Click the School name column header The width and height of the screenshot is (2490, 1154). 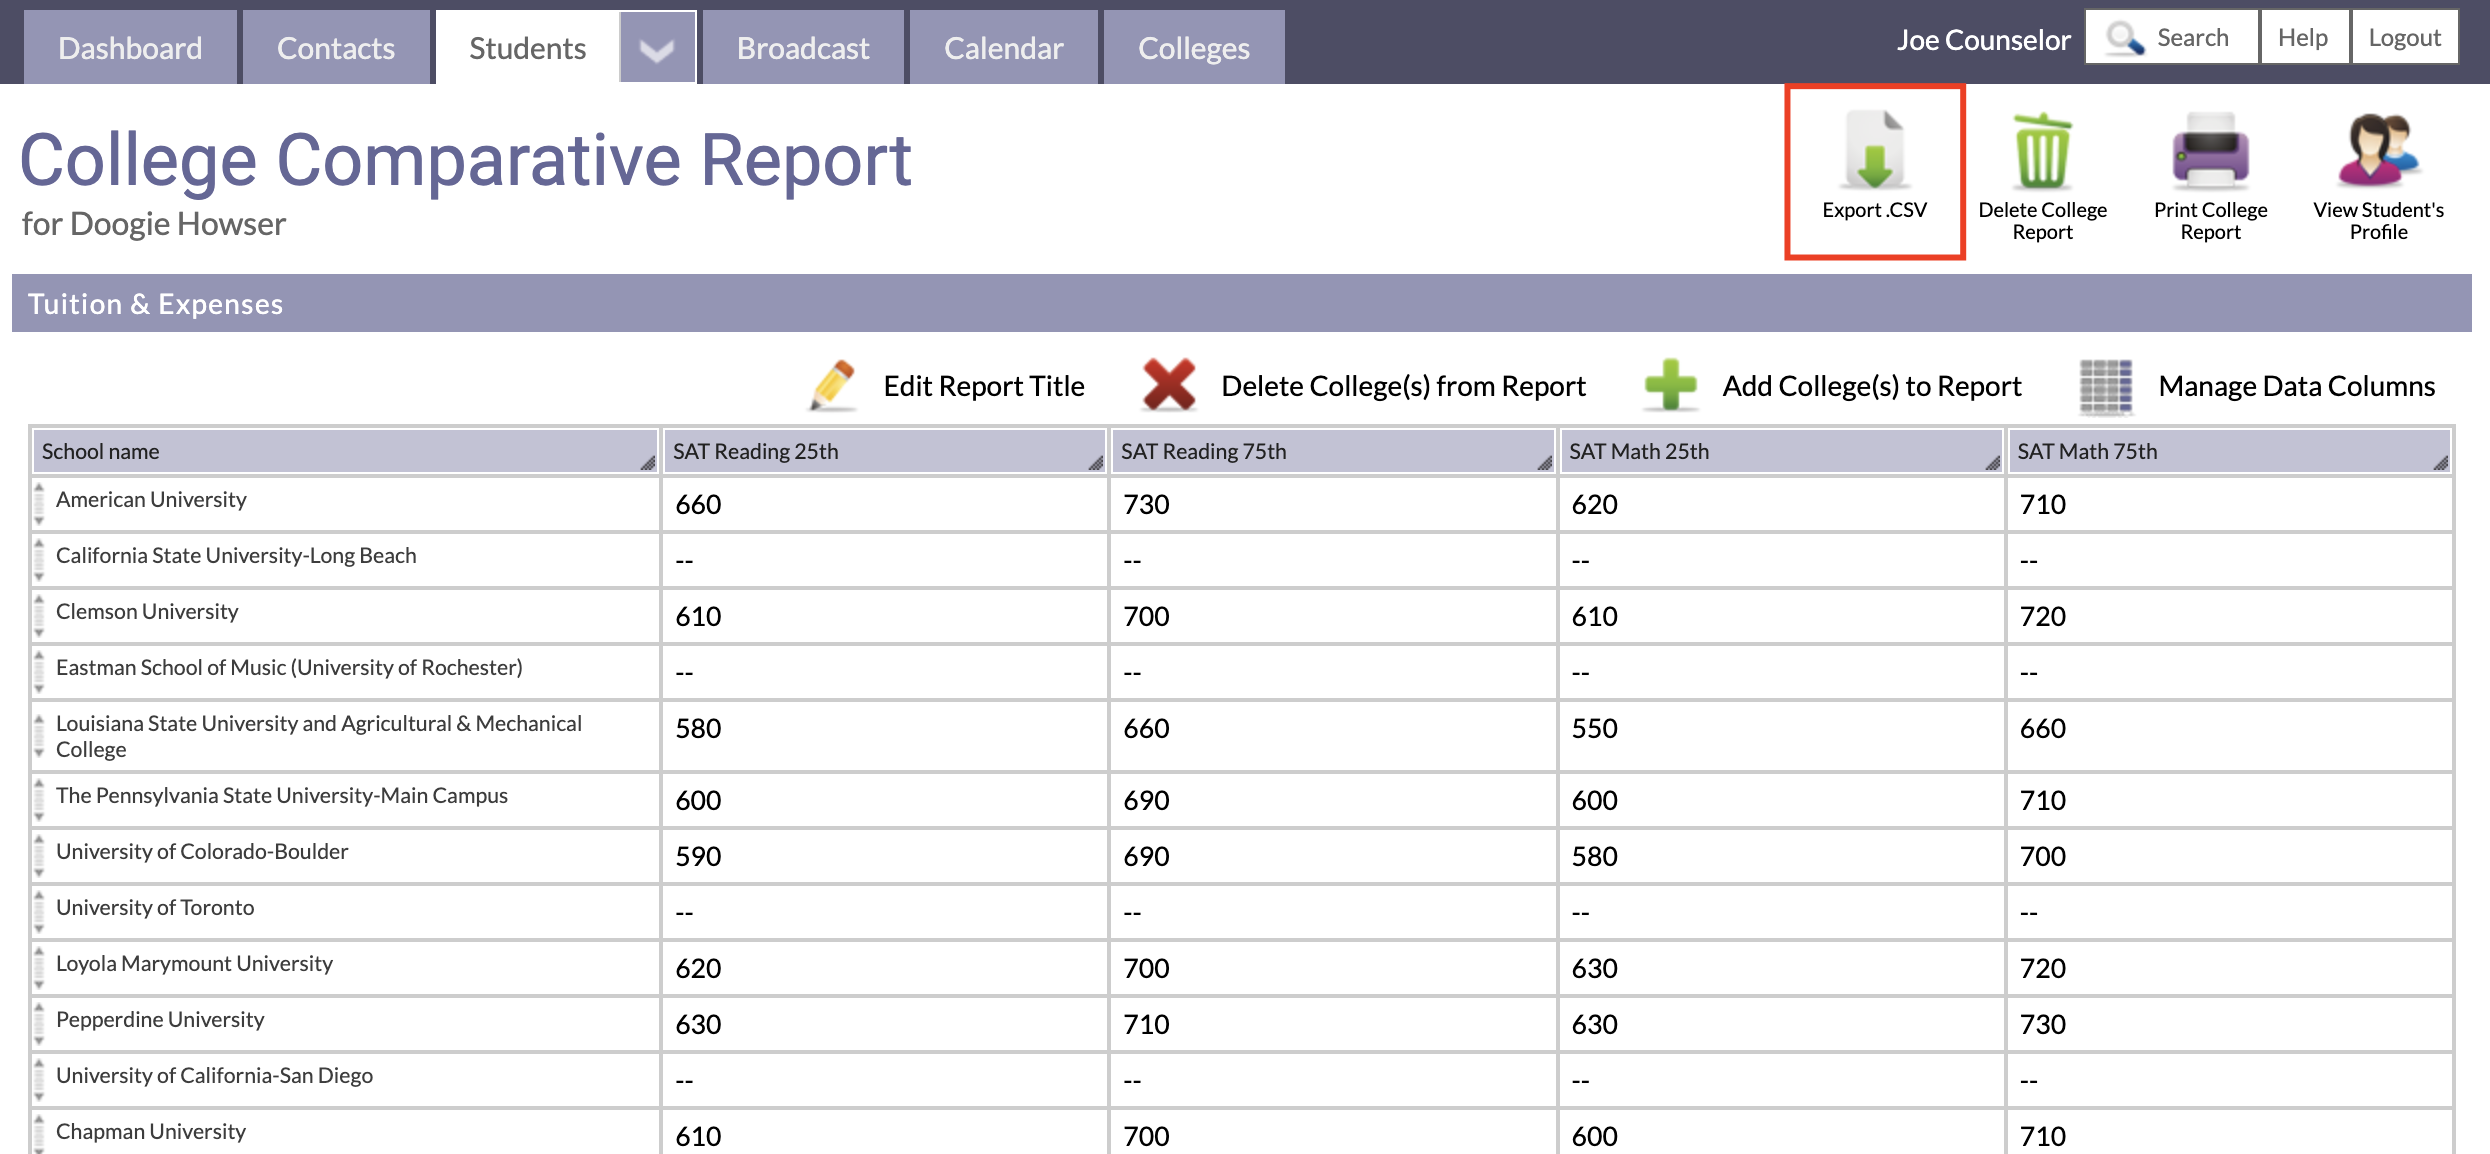345,451
